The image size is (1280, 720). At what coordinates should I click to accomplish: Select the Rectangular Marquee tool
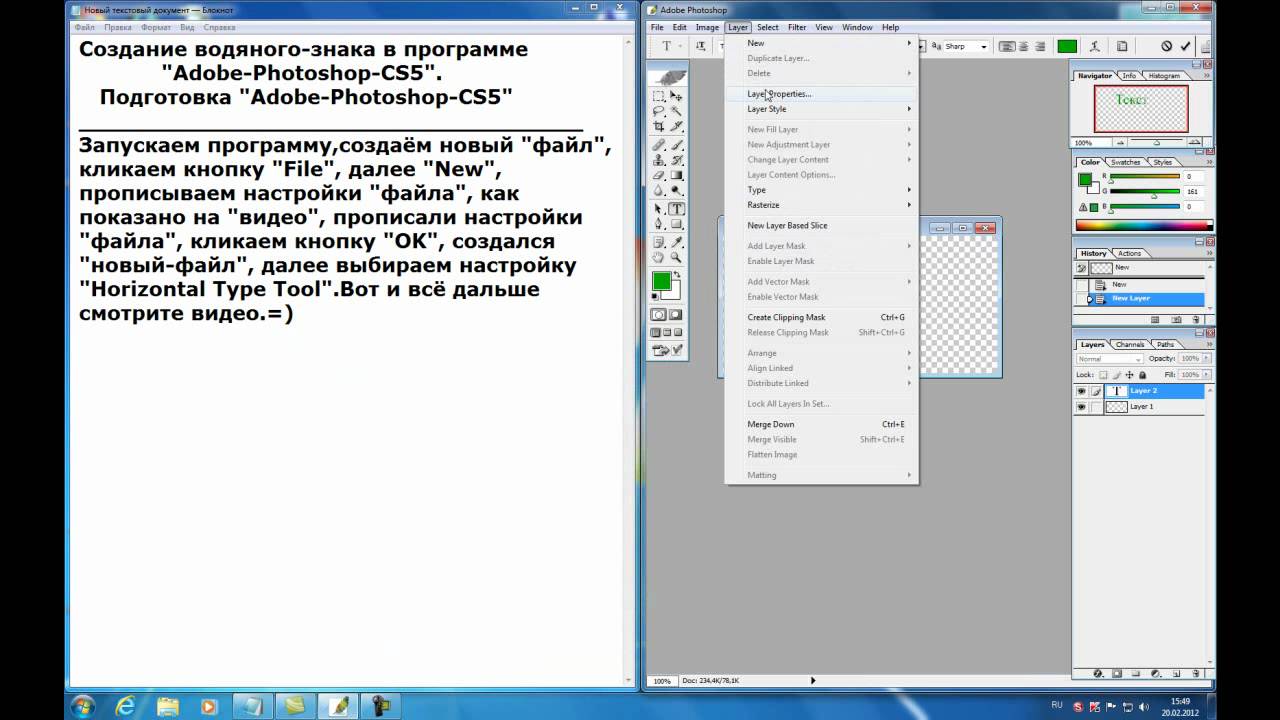tap(658, 96)
